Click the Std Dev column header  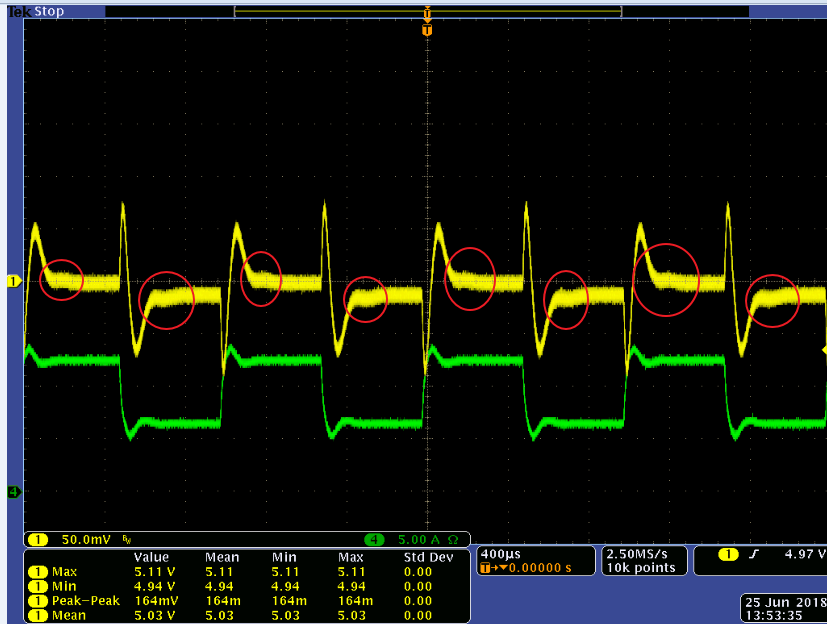(x=428, y=557)
